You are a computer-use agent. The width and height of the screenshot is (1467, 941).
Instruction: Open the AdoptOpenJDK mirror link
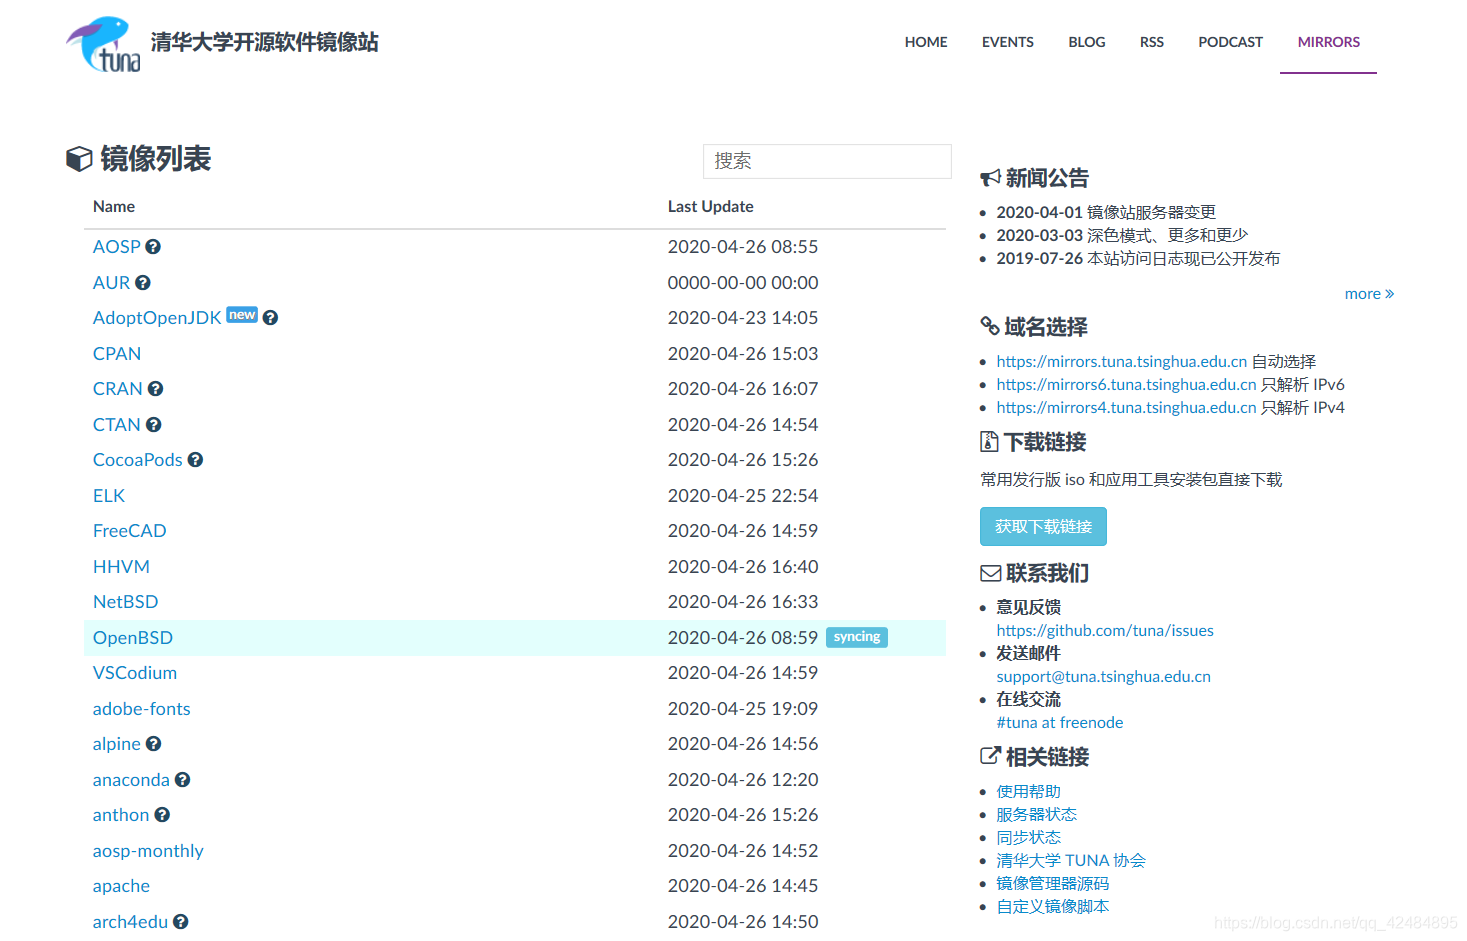pyautogui.click(x=157, y=318)
